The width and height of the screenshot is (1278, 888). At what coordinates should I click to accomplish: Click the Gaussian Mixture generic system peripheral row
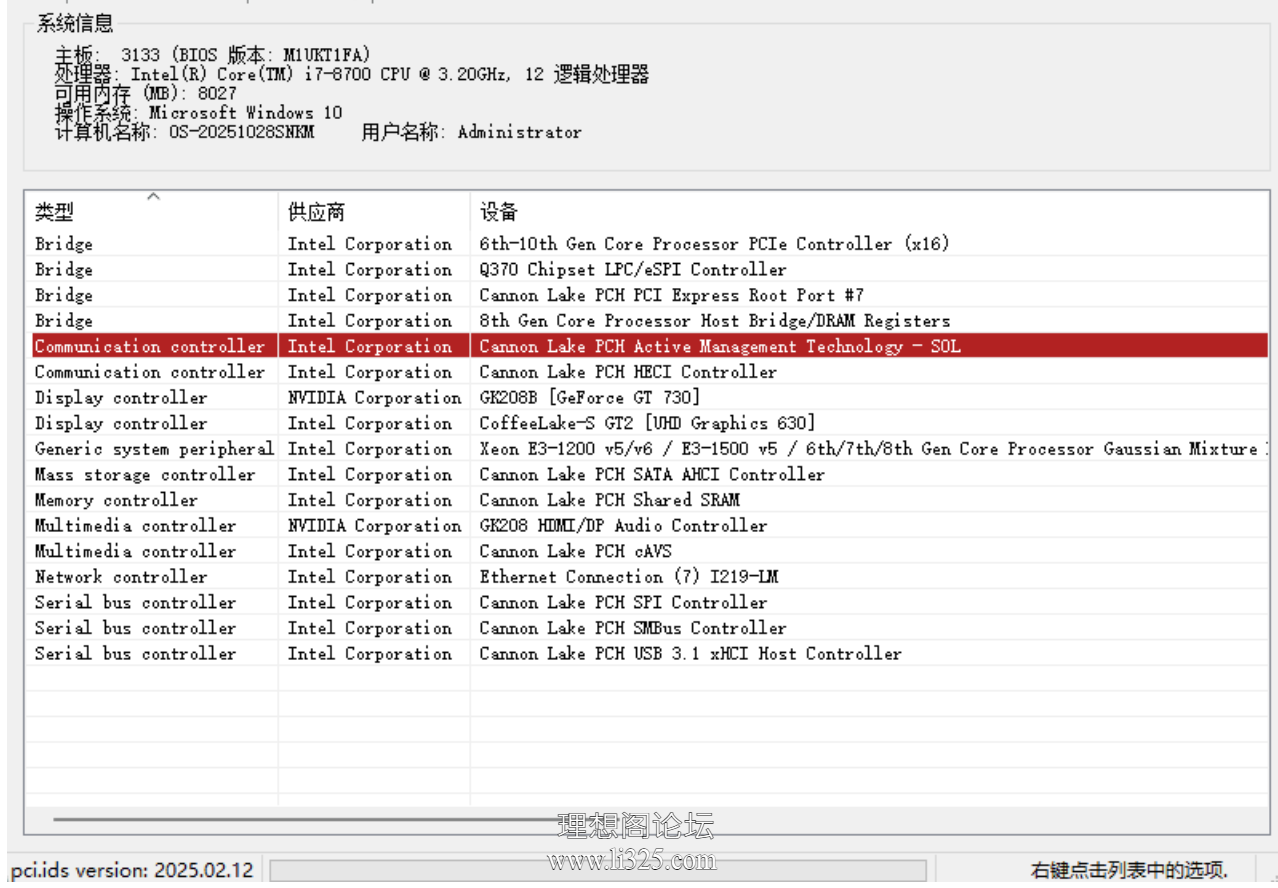coord(868,449)
